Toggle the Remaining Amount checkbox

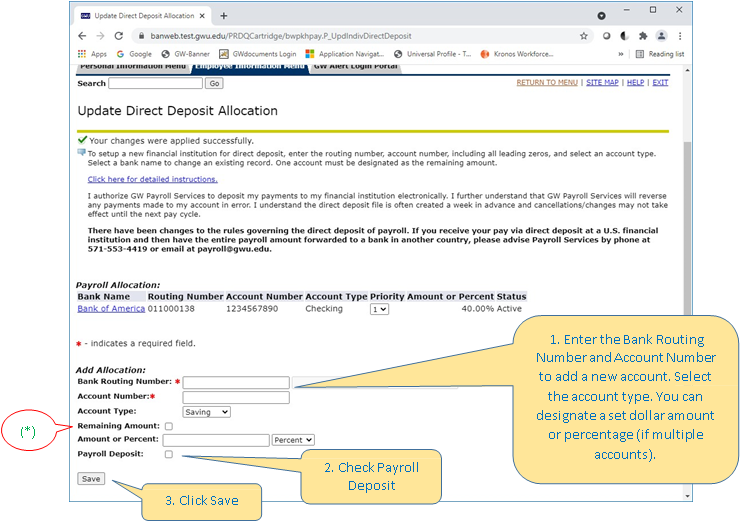(169, 426)
